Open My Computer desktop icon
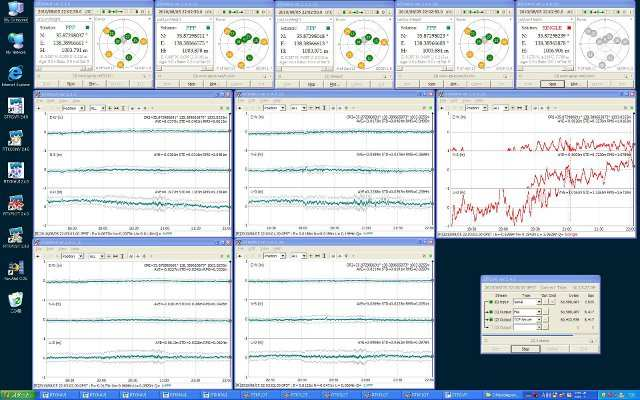Viewport: 640px width, 400px height. [x=16, y=11]
